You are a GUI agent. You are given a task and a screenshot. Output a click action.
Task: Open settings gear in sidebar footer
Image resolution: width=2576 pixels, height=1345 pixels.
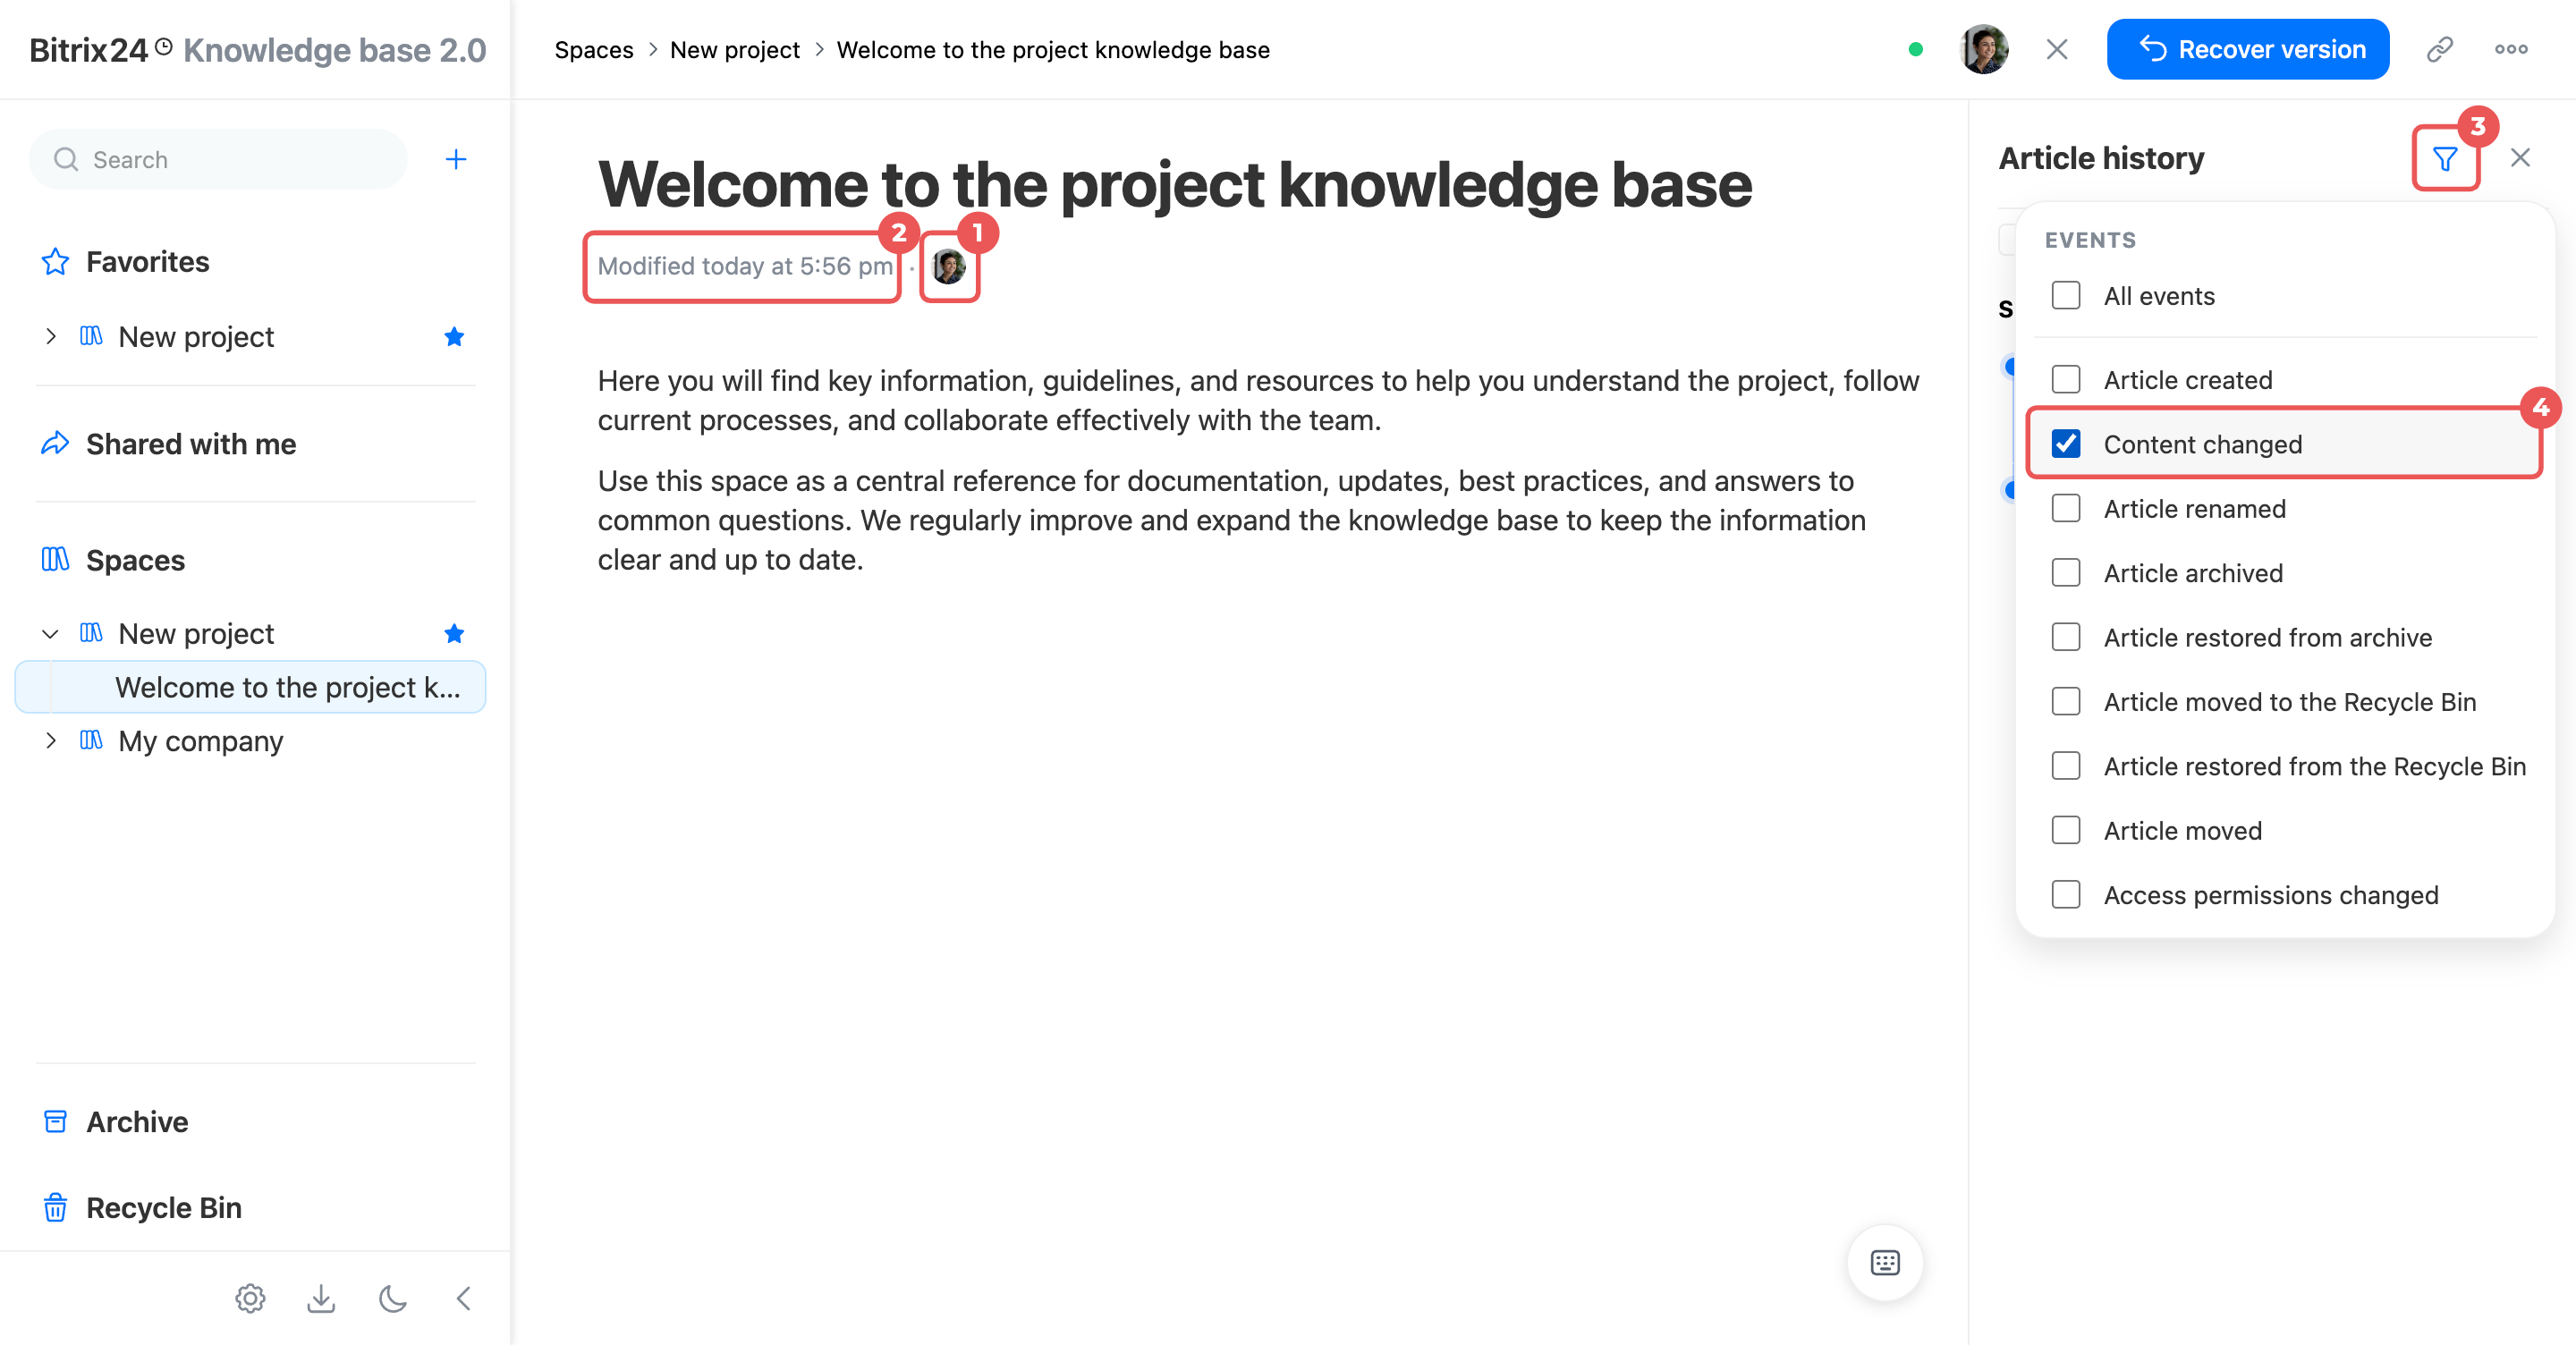click(250, 1298)
